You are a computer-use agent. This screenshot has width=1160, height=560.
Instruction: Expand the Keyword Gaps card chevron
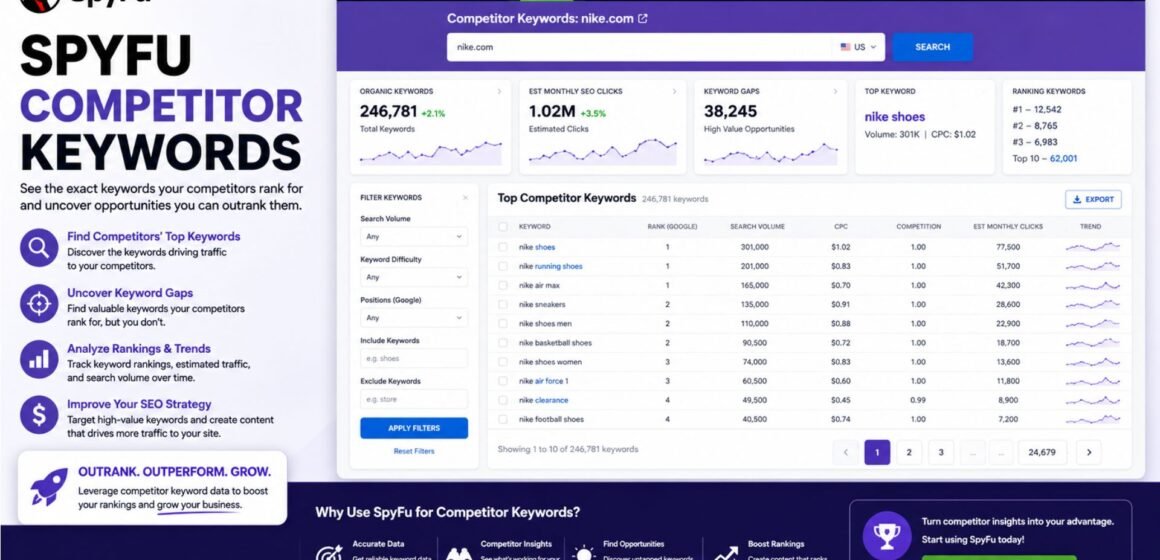[x=835, y=92]
